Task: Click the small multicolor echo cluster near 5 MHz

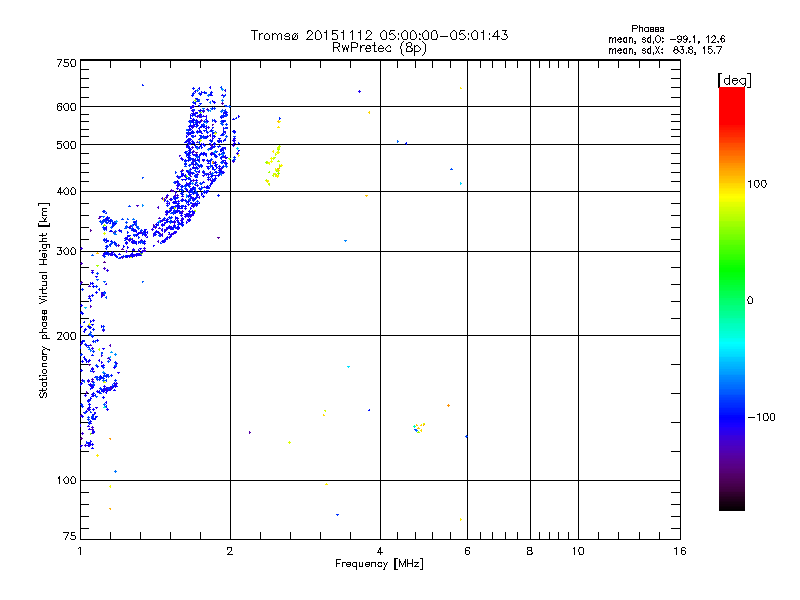Action: (419, 428)
